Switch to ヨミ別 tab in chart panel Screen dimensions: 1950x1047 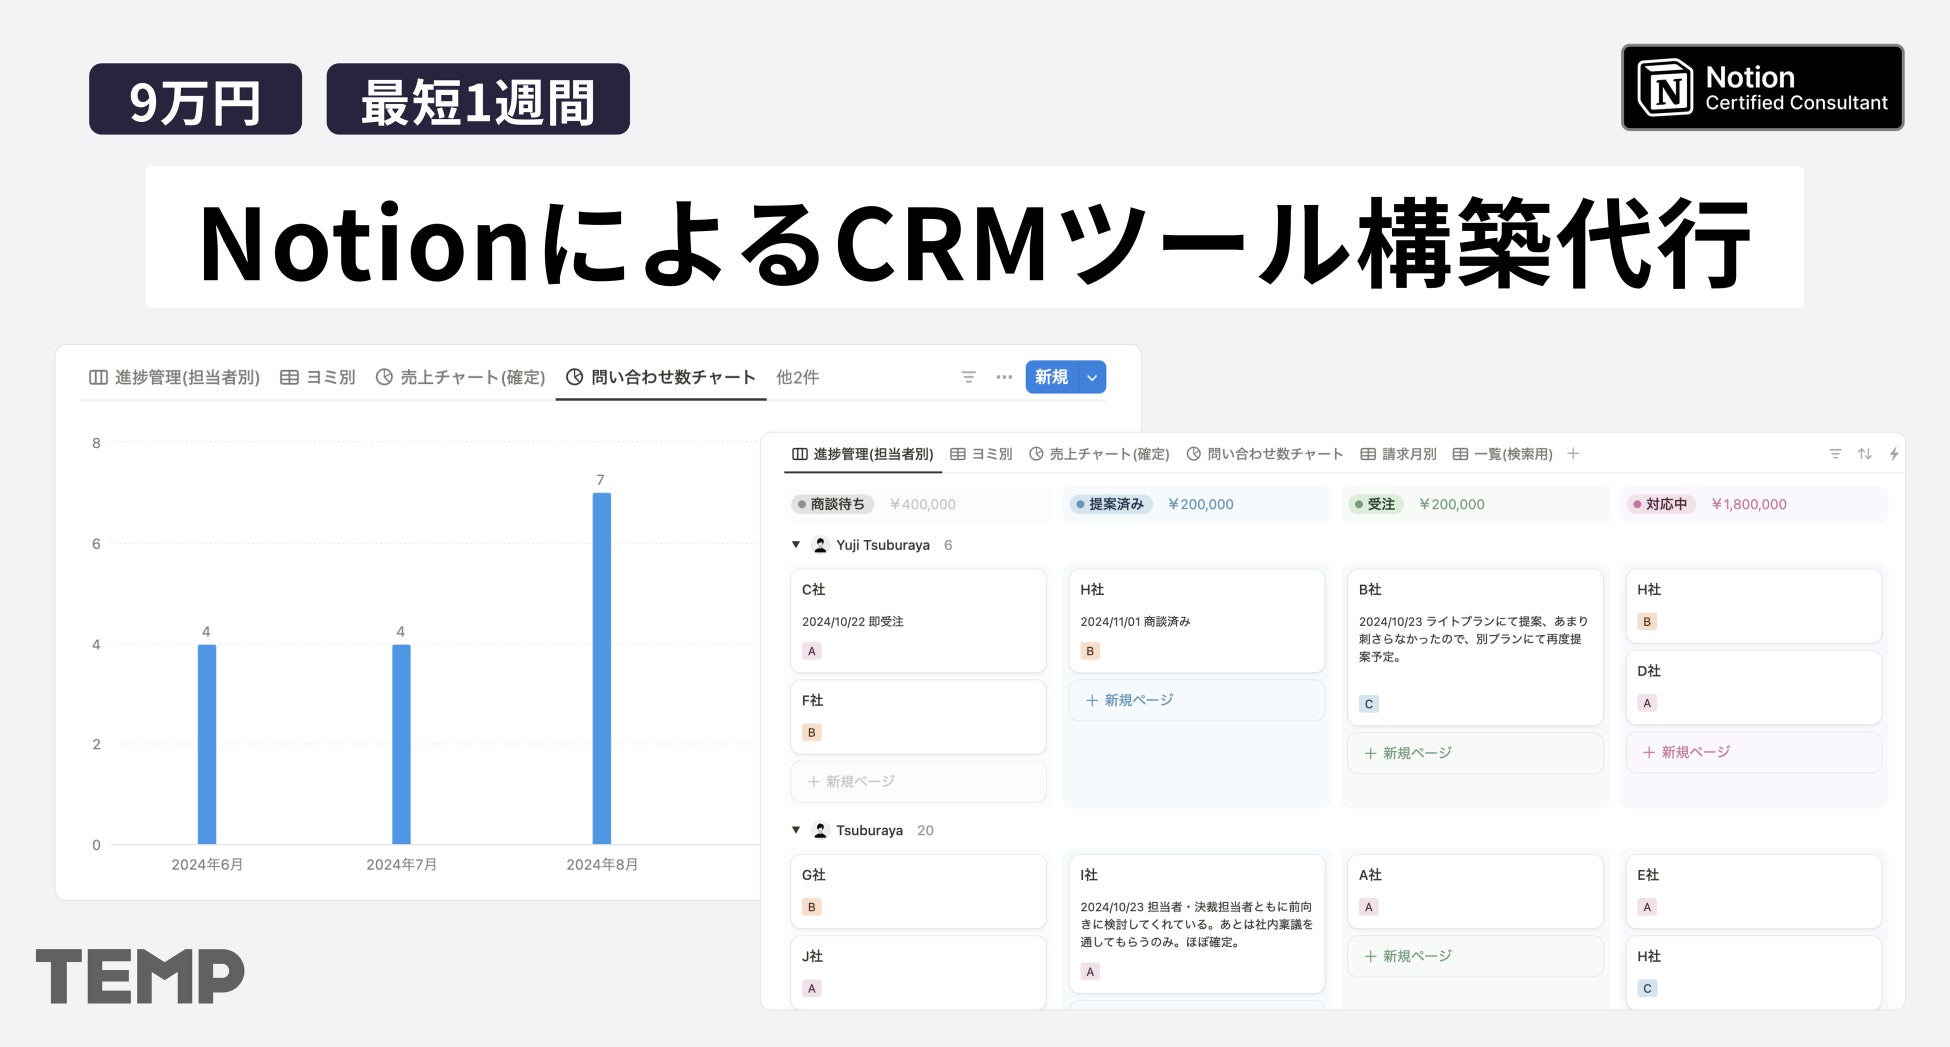point(318,377)
